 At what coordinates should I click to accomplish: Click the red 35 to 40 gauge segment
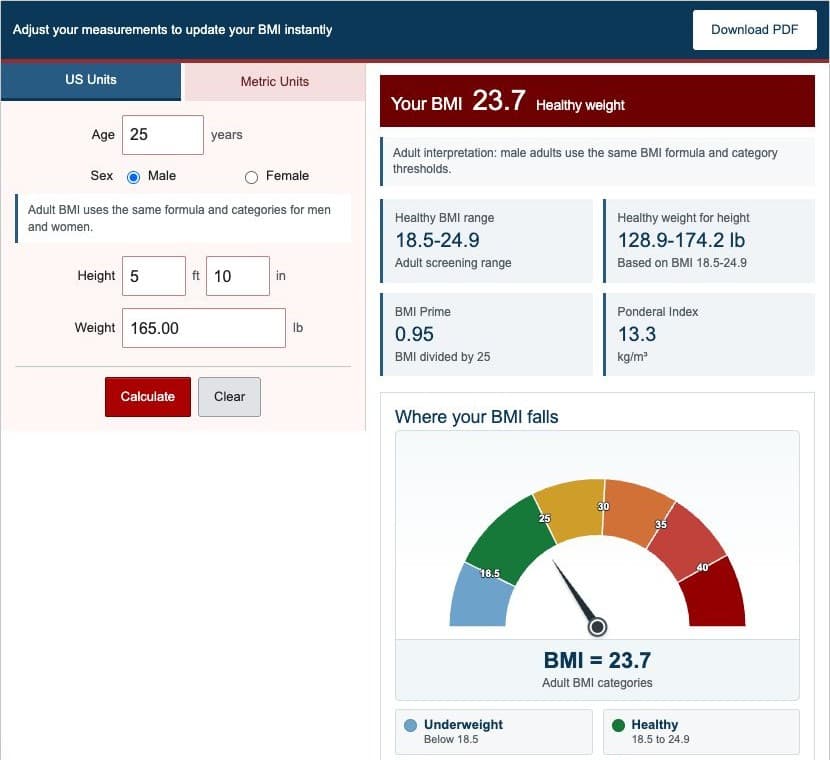pos(688,542)
